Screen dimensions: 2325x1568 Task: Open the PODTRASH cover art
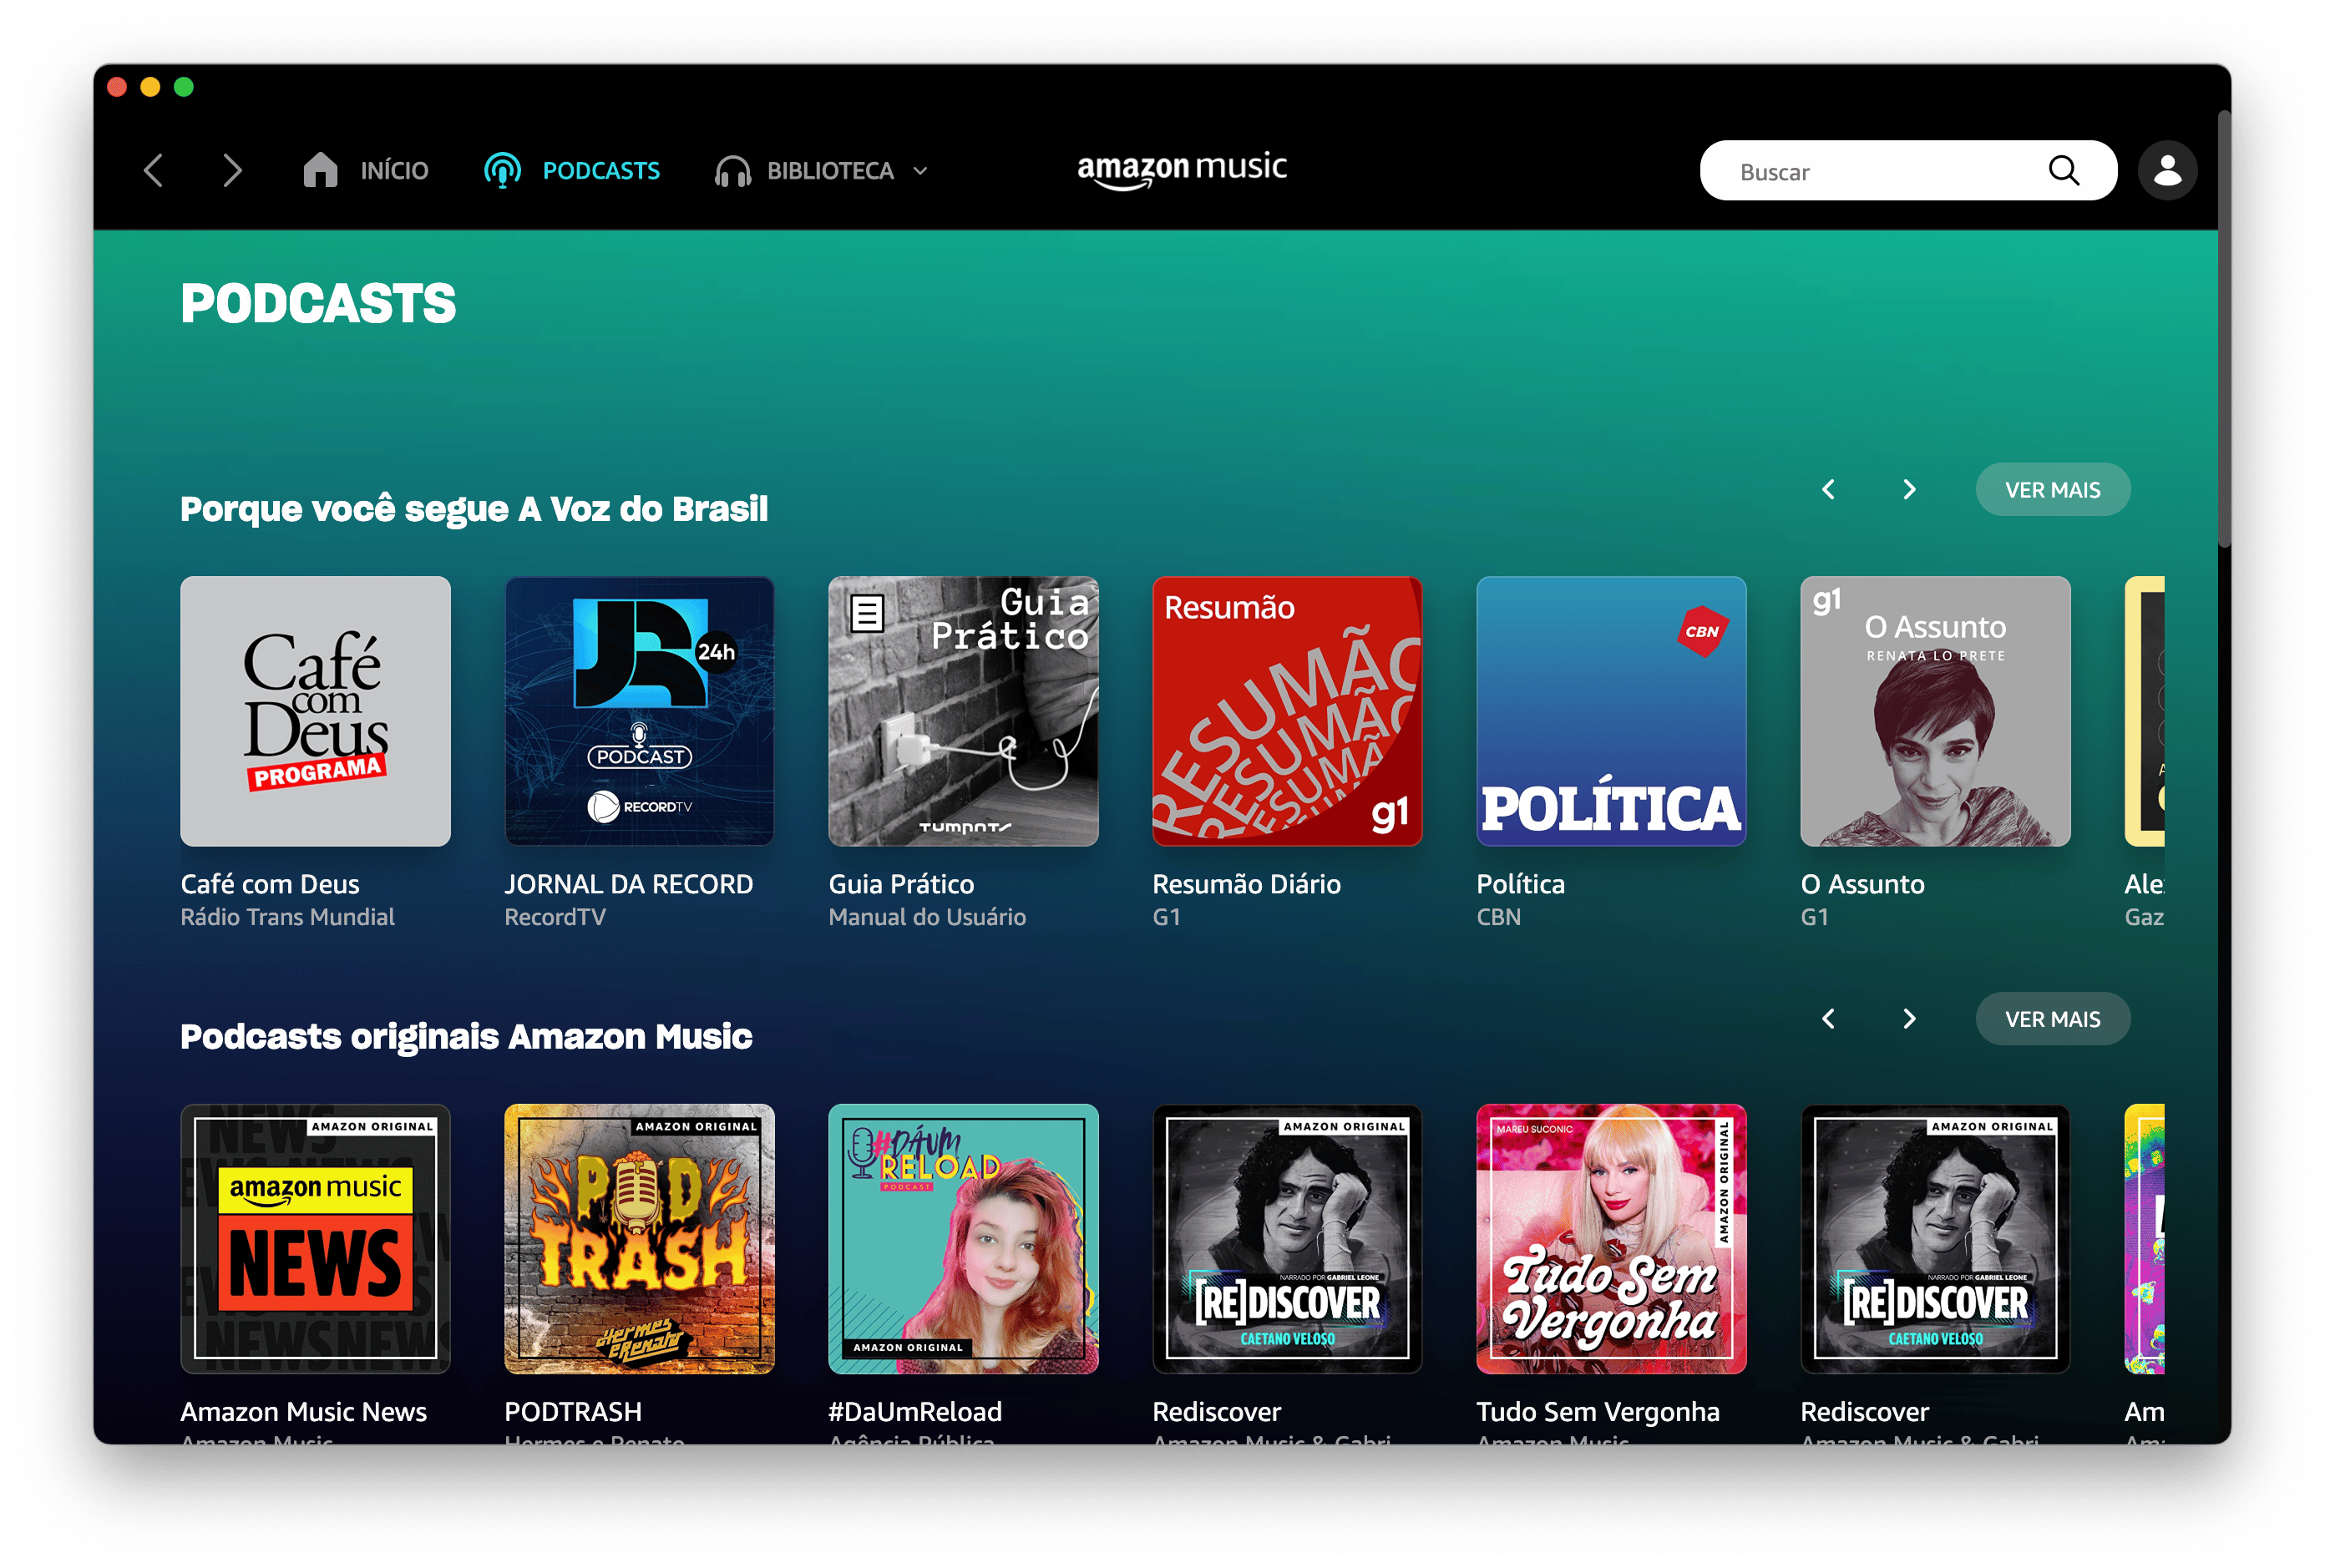tap(639, 1239)
